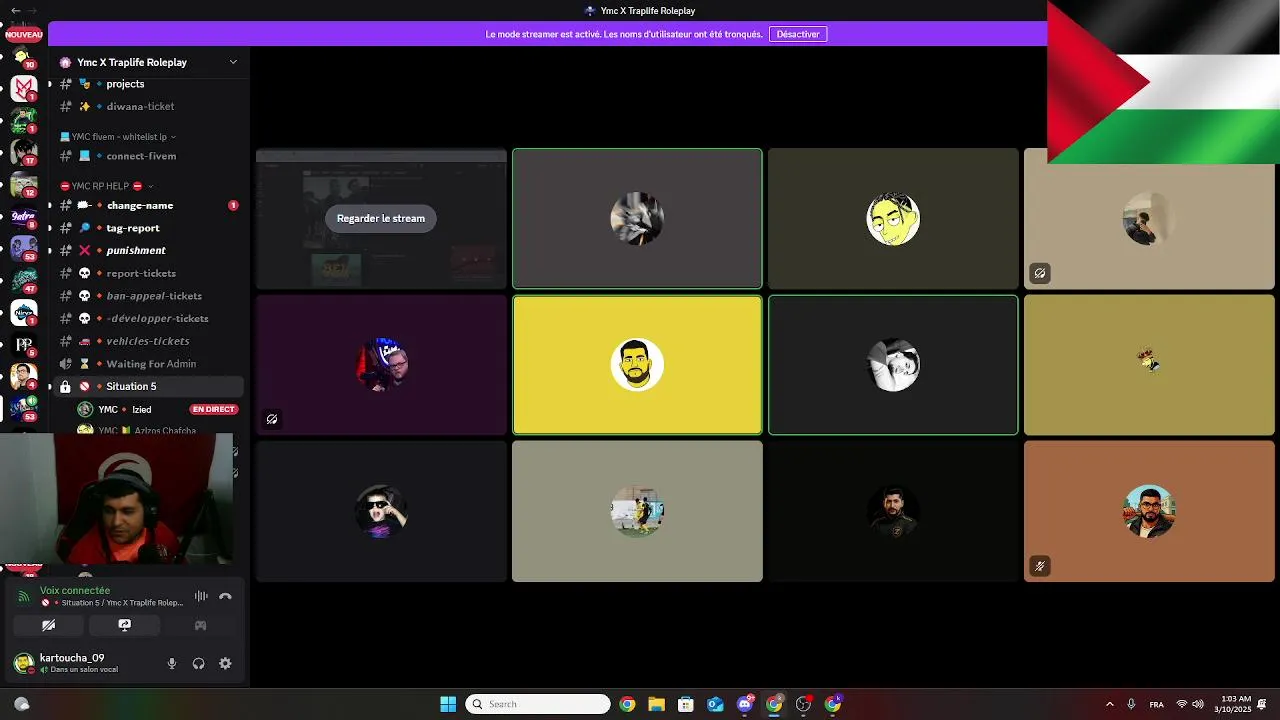Open the Situation 5 / Ymc X Traplife link
Screen dimensions: 1280x720
[x=122, y=603]
